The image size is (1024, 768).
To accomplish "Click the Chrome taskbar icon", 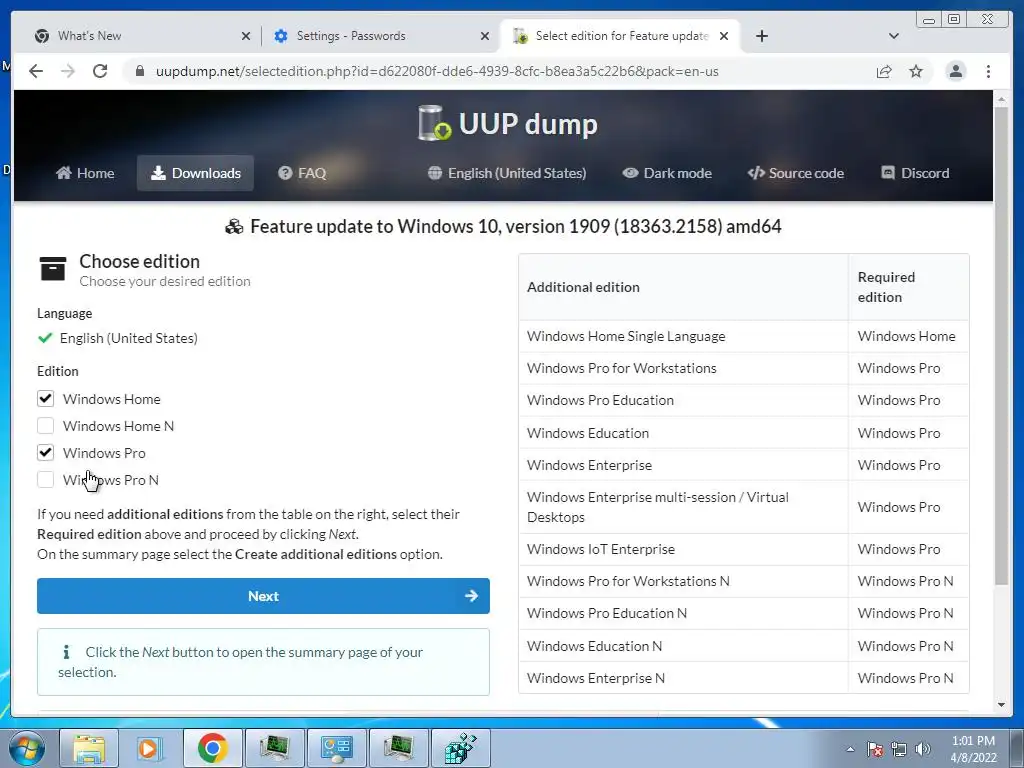I will (x=212, y=748).
